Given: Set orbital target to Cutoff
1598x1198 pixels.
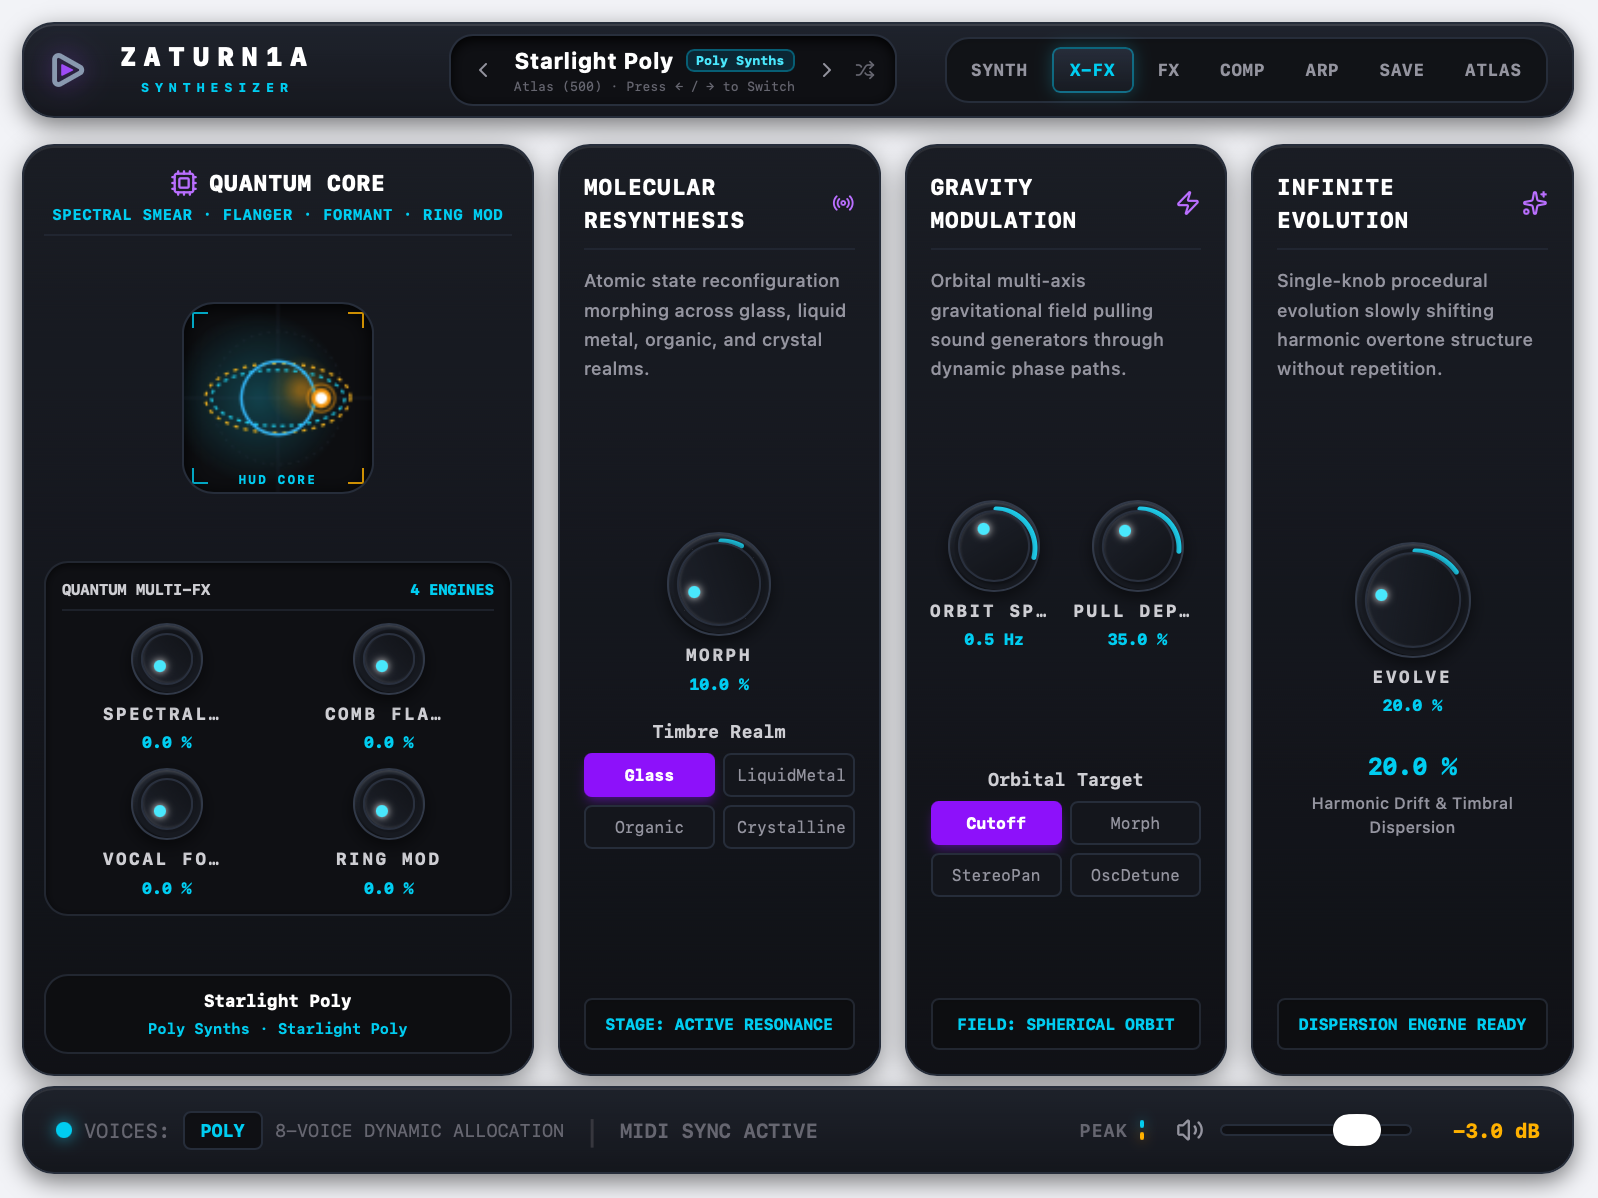Looking at the screenshot, I should tap(996, 823).
